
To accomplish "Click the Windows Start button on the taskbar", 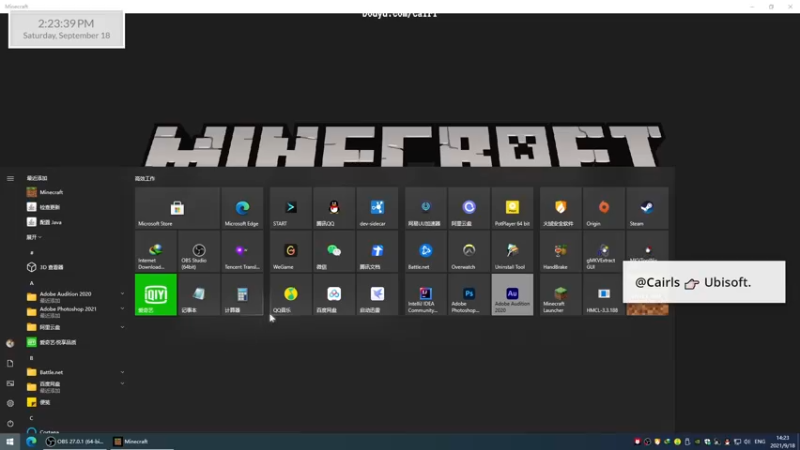I will pyautogui.click(x=10, y=442).
